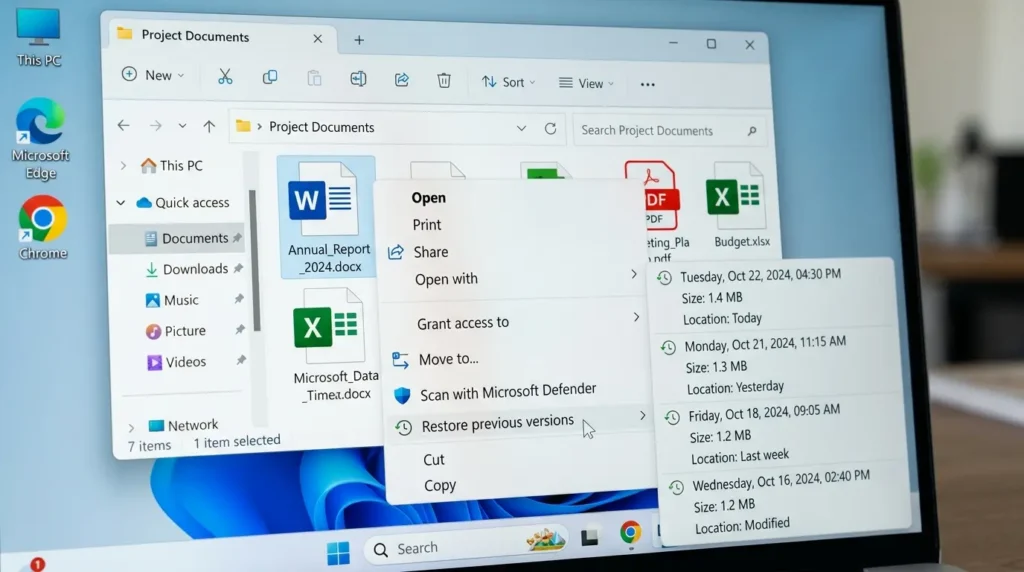1024x572 pixels.
Task: Click the Share arrow icon in context menu
Action: click(x=396, y=252)
